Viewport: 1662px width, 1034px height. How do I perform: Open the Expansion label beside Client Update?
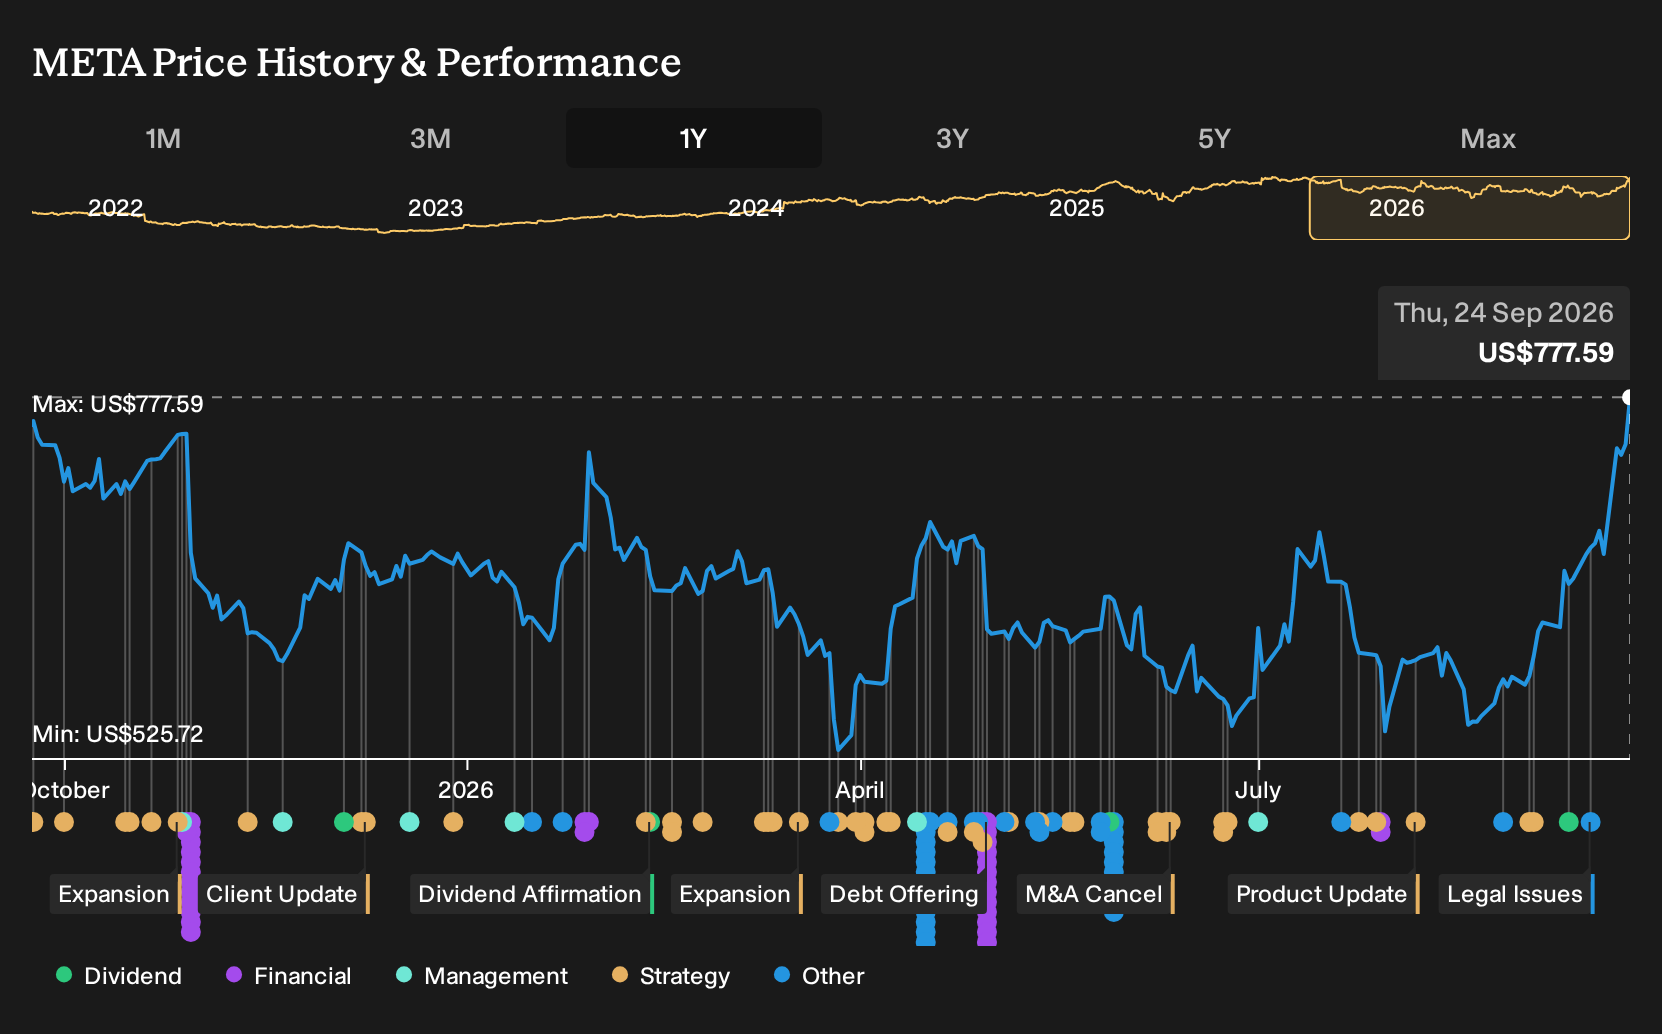tap(116, 894)
